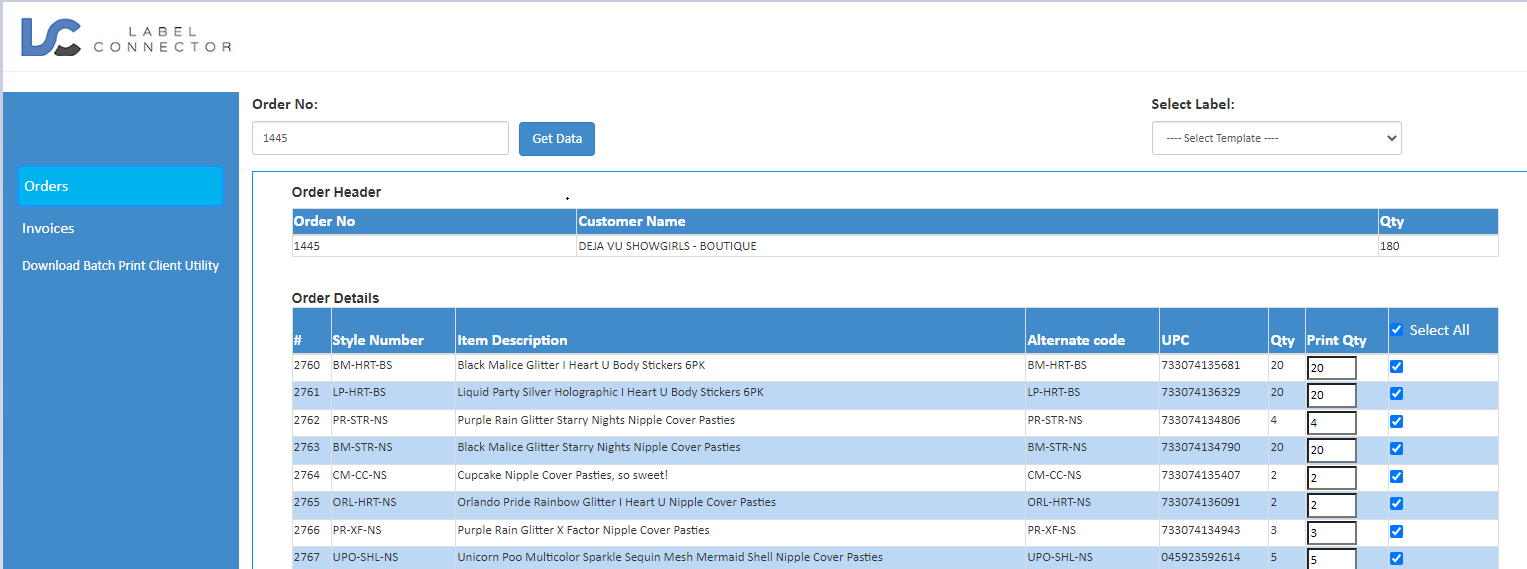
Task: Click UPC 733074135407
Action: (x=1200, y=476)
